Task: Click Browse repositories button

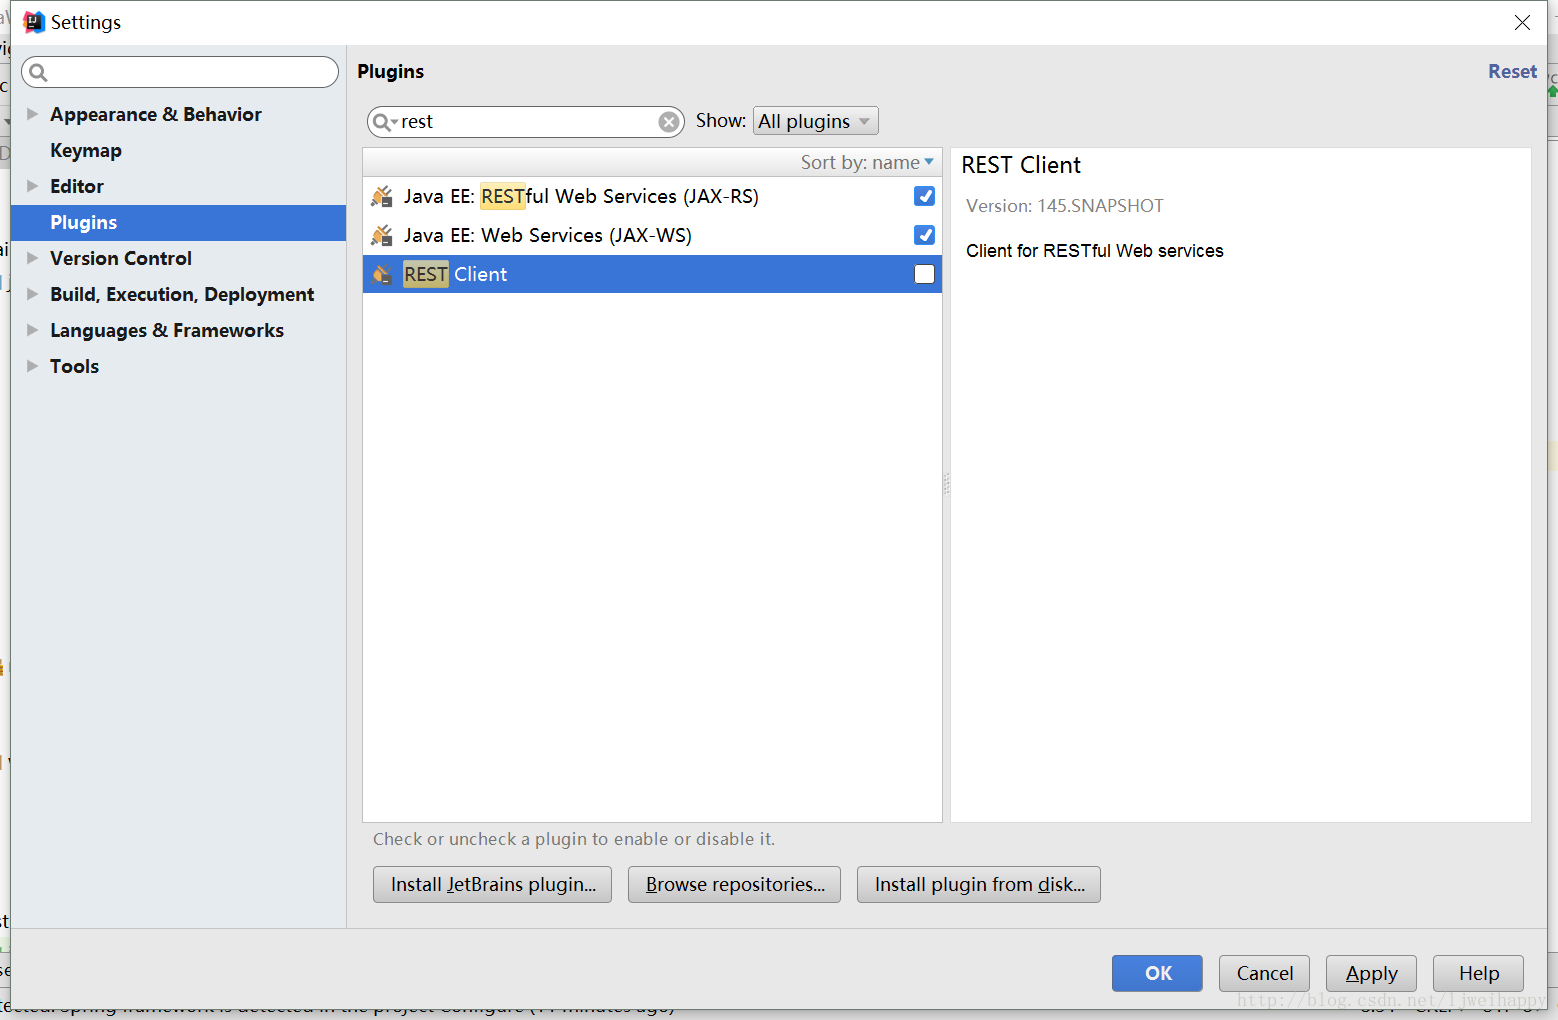Action: pyautogui.click(x=734, y=884)
